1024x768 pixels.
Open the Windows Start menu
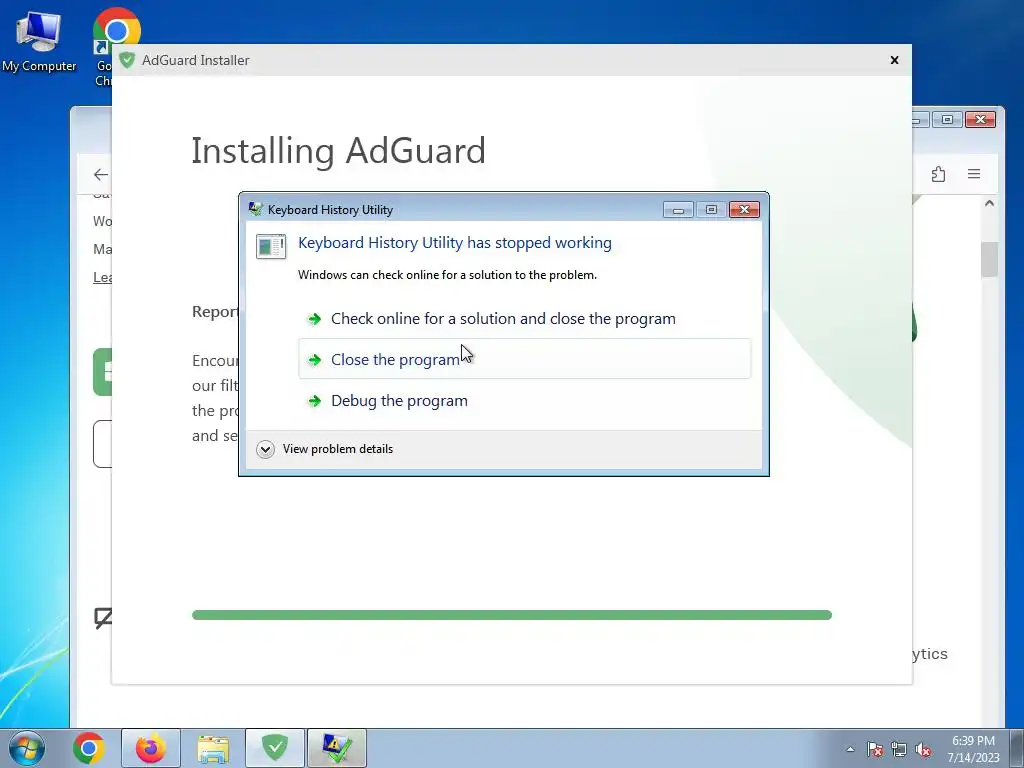pos(26,748)
